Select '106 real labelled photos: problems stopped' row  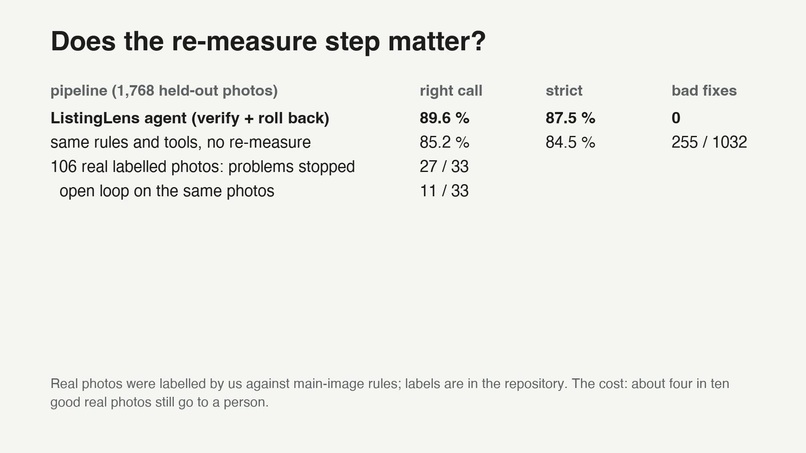click(x=203, y=167)
